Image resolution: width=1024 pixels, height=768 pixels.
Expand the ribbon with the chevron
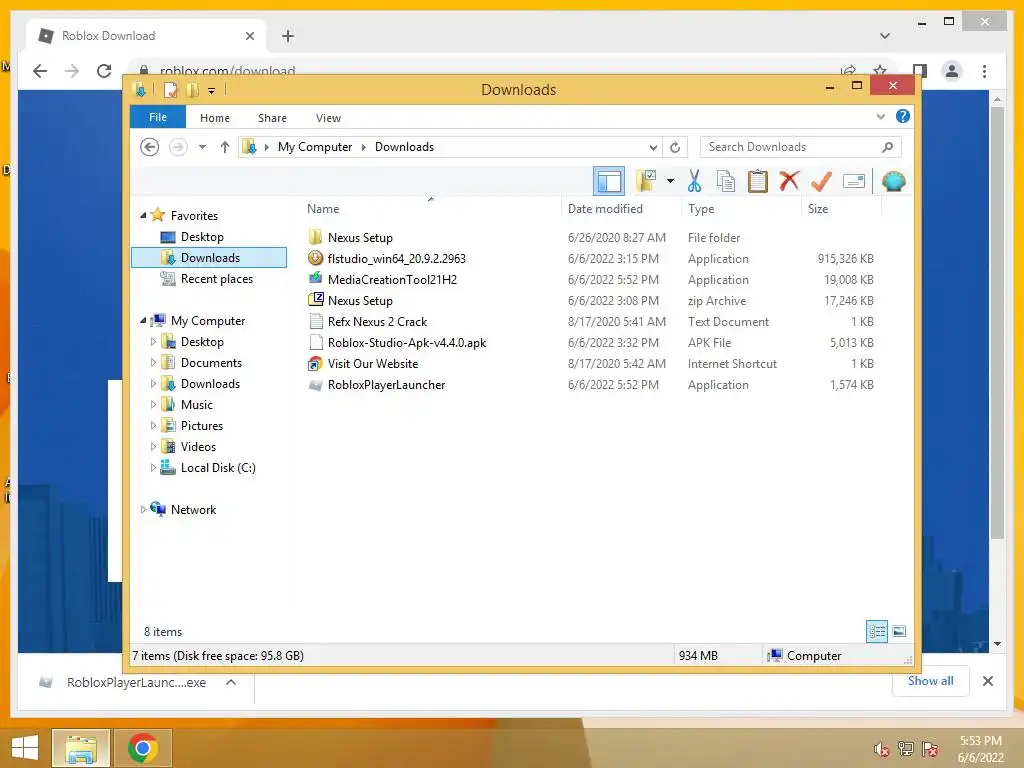[880, 116]
